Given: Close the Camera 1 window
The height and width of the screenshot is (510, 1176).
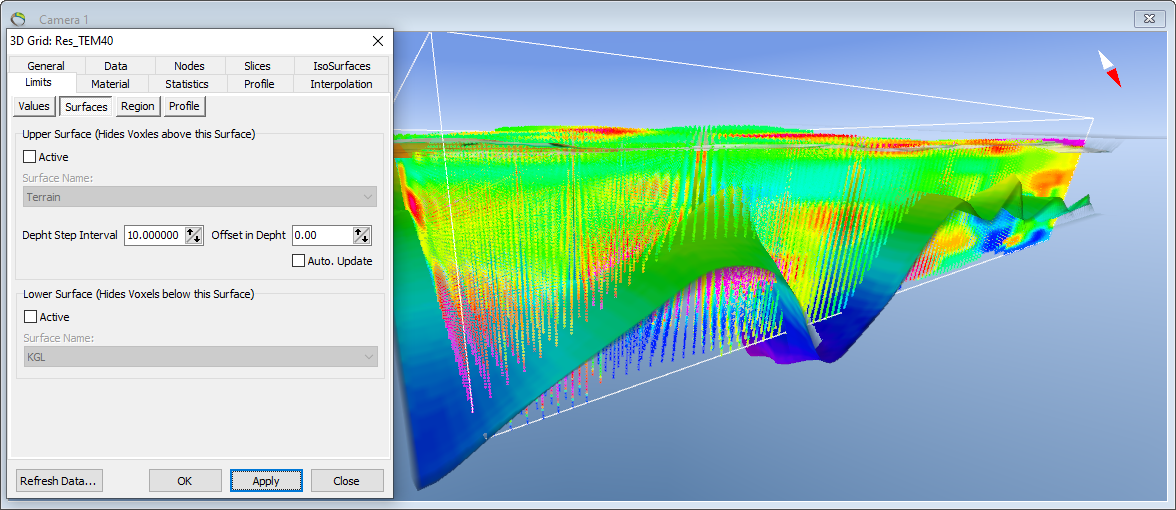Looking at the screenshot, I should pyautogui.click(x=1148, y=19).
